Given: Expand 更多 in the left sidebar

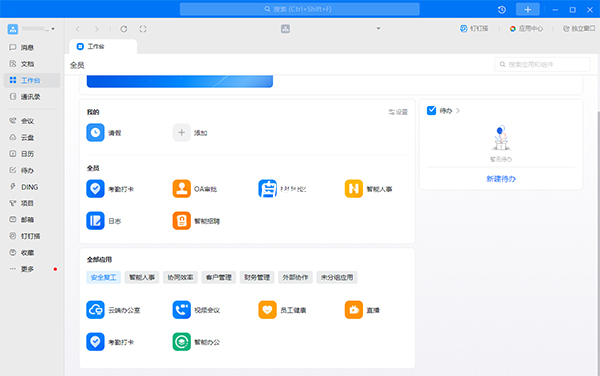Looking at the screenshot, I should click(x=27, y=269).
